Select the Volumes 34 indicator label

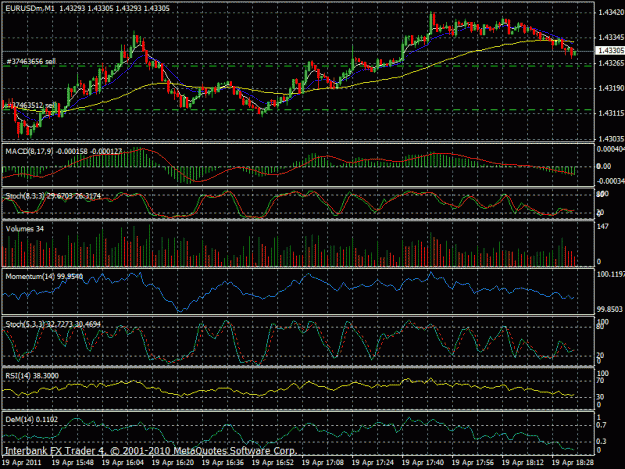tap(25, 229)
